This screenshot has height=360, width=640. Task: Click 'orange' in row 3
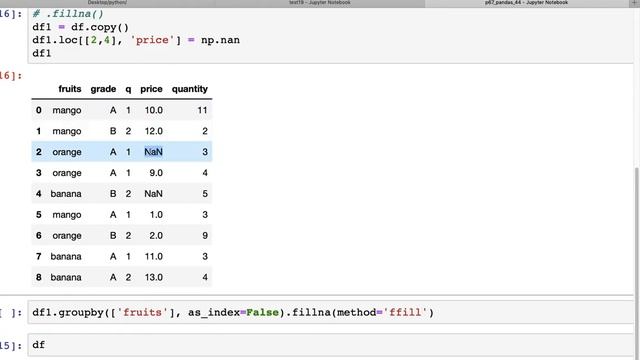coord(67,173)
